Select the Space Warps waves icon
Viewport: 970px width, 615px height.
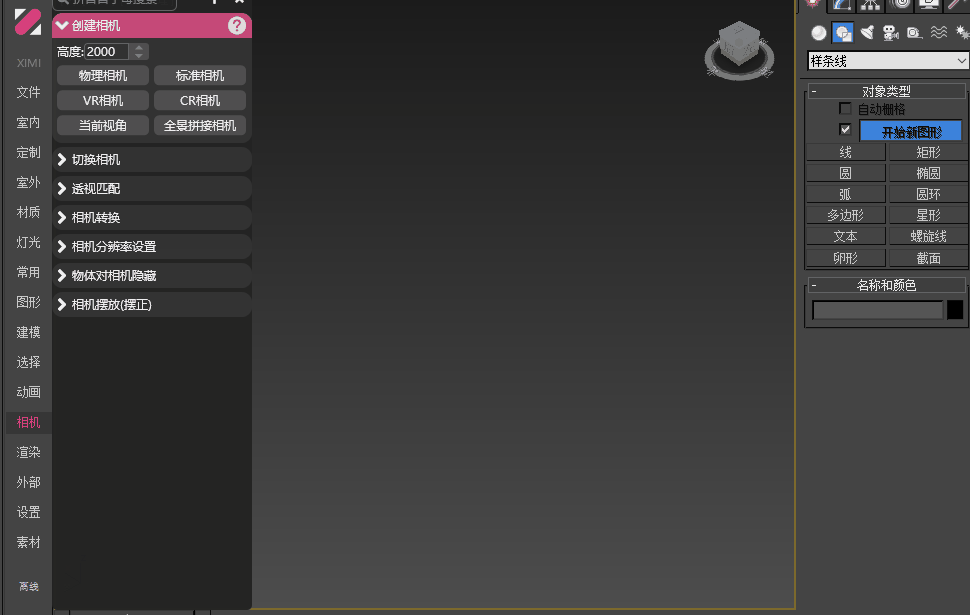tap(938, 33)
